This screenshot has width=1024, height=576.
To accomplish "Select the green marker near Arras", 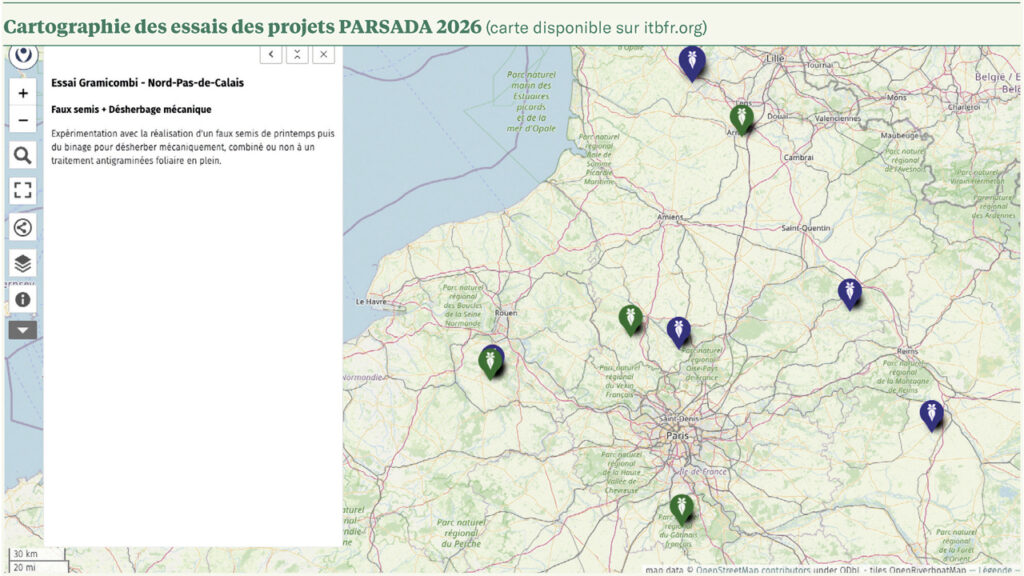I will pos(741,118).
